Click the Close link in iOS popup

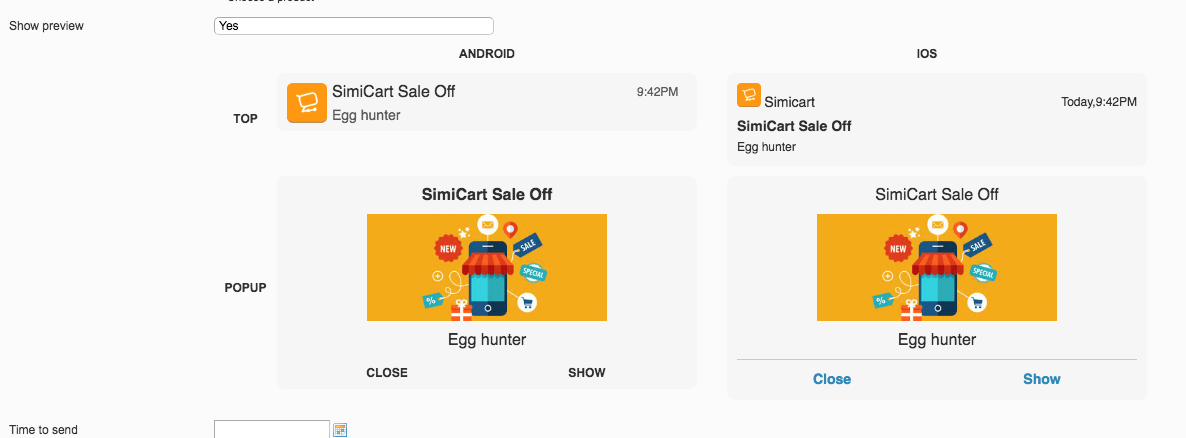tap(832, 379)
